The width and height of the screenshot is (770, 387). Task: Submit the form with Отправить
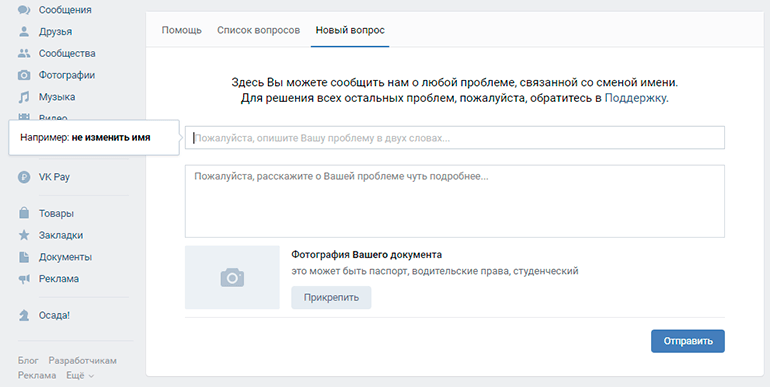pos(688,341)
